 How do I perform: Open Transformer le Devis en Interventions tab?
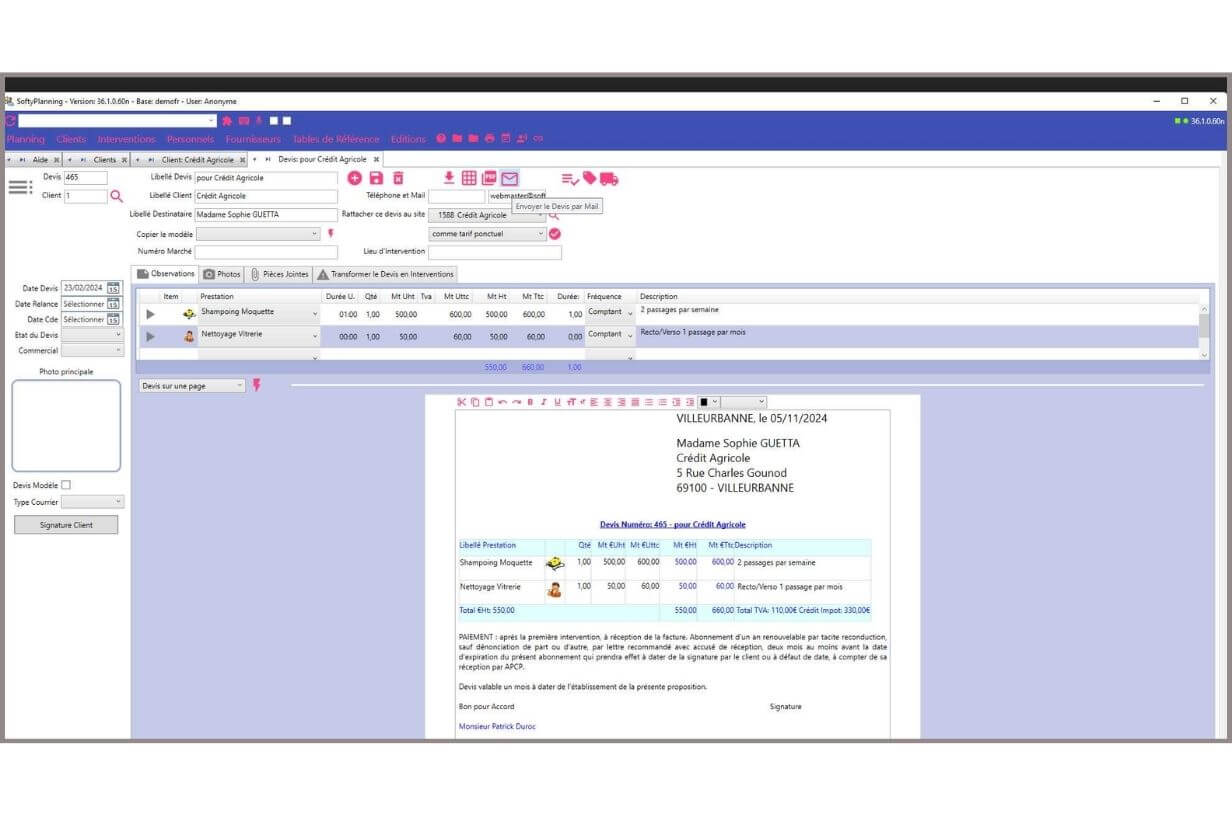pyautogui.click(x=385, y=274)
